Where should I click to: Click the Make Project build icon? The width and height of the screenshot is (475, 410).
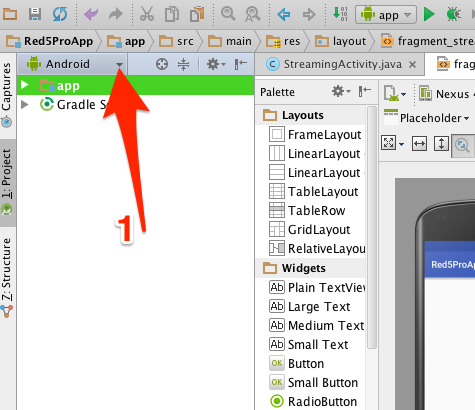340,14
